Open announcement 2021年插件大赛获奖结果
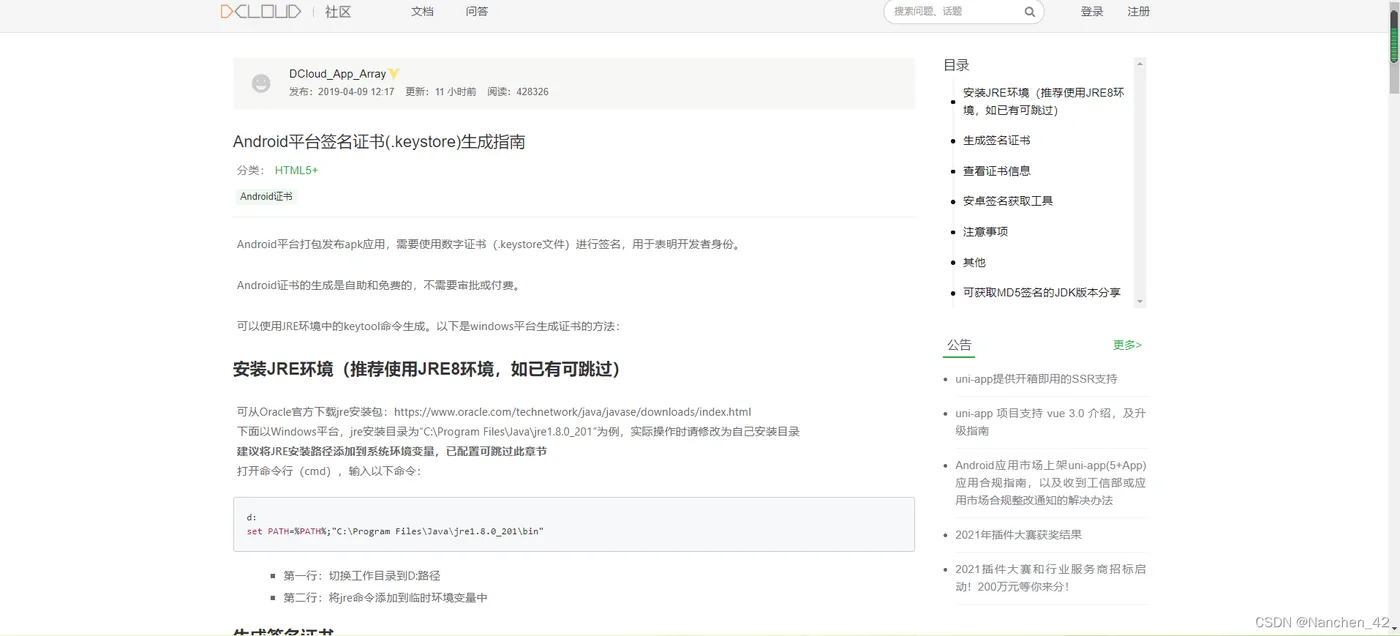The image size is (1400, 636). (x=1018, y=535)
